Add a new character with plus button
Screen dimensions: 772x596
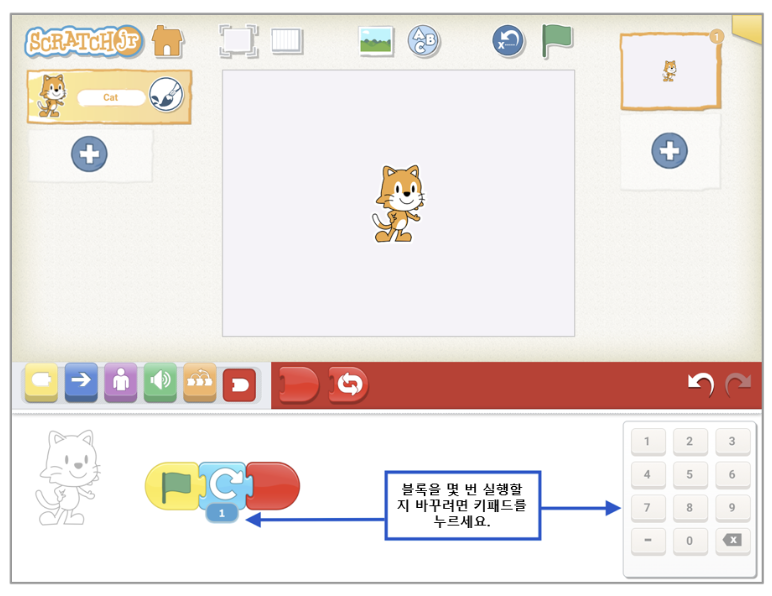tap(89, 154)
